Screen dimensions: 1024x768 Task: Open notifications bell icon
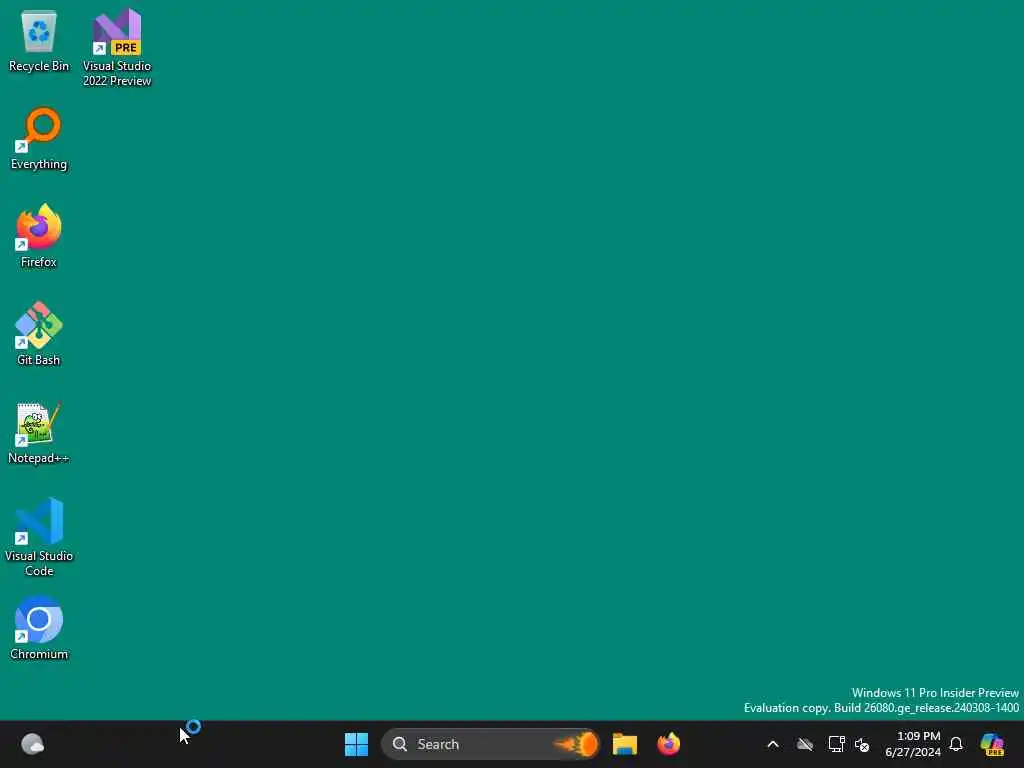click(x=956, y=744)
